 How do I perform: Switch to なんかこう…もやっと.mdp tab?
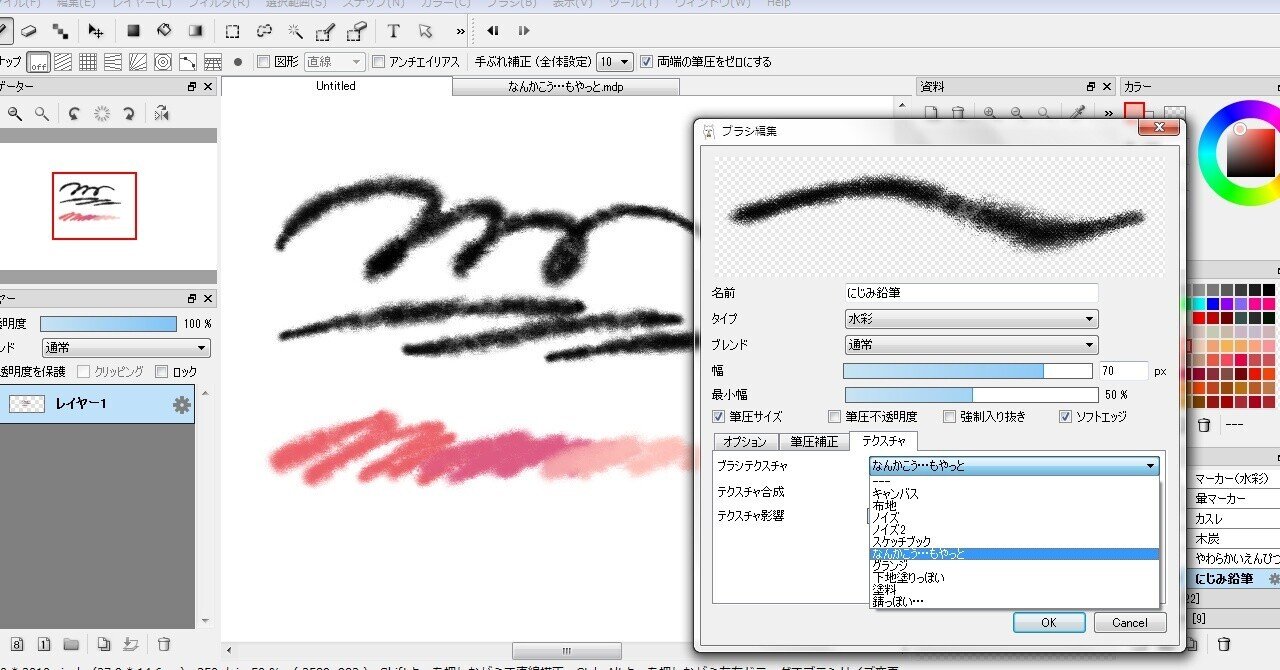(x=566, y=87)
